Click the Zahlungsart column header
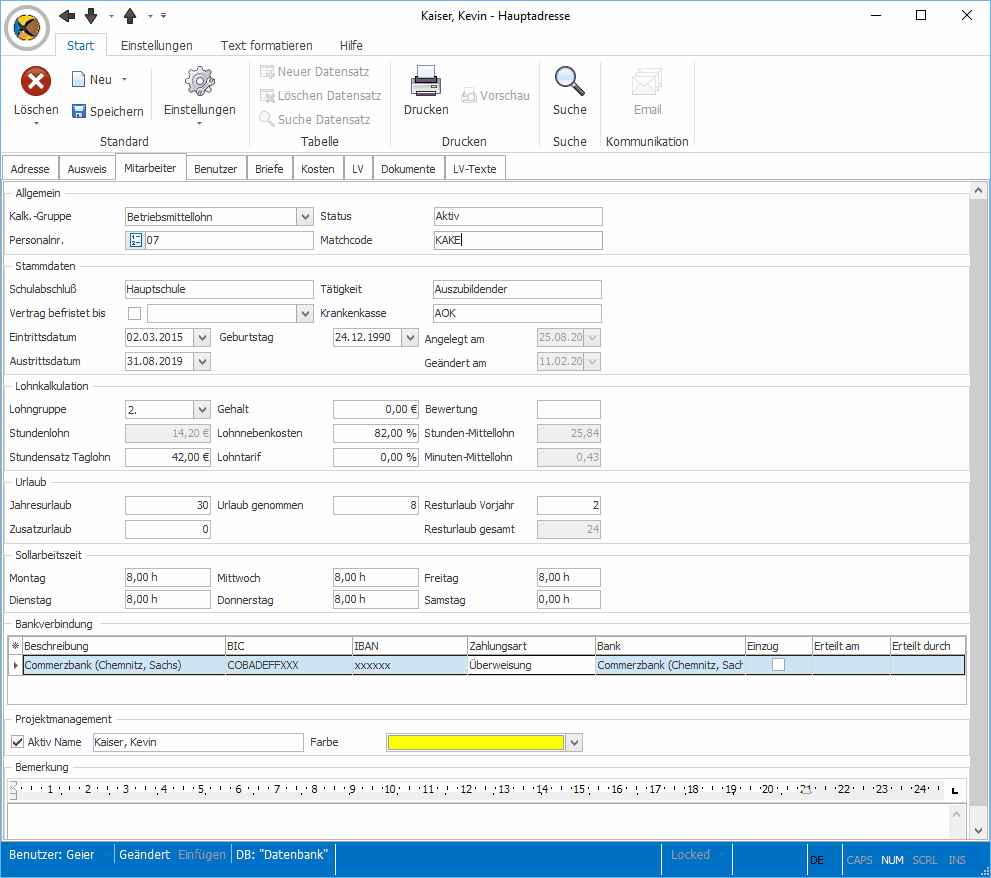Viewport: 991px width, 878px height. 532,646
